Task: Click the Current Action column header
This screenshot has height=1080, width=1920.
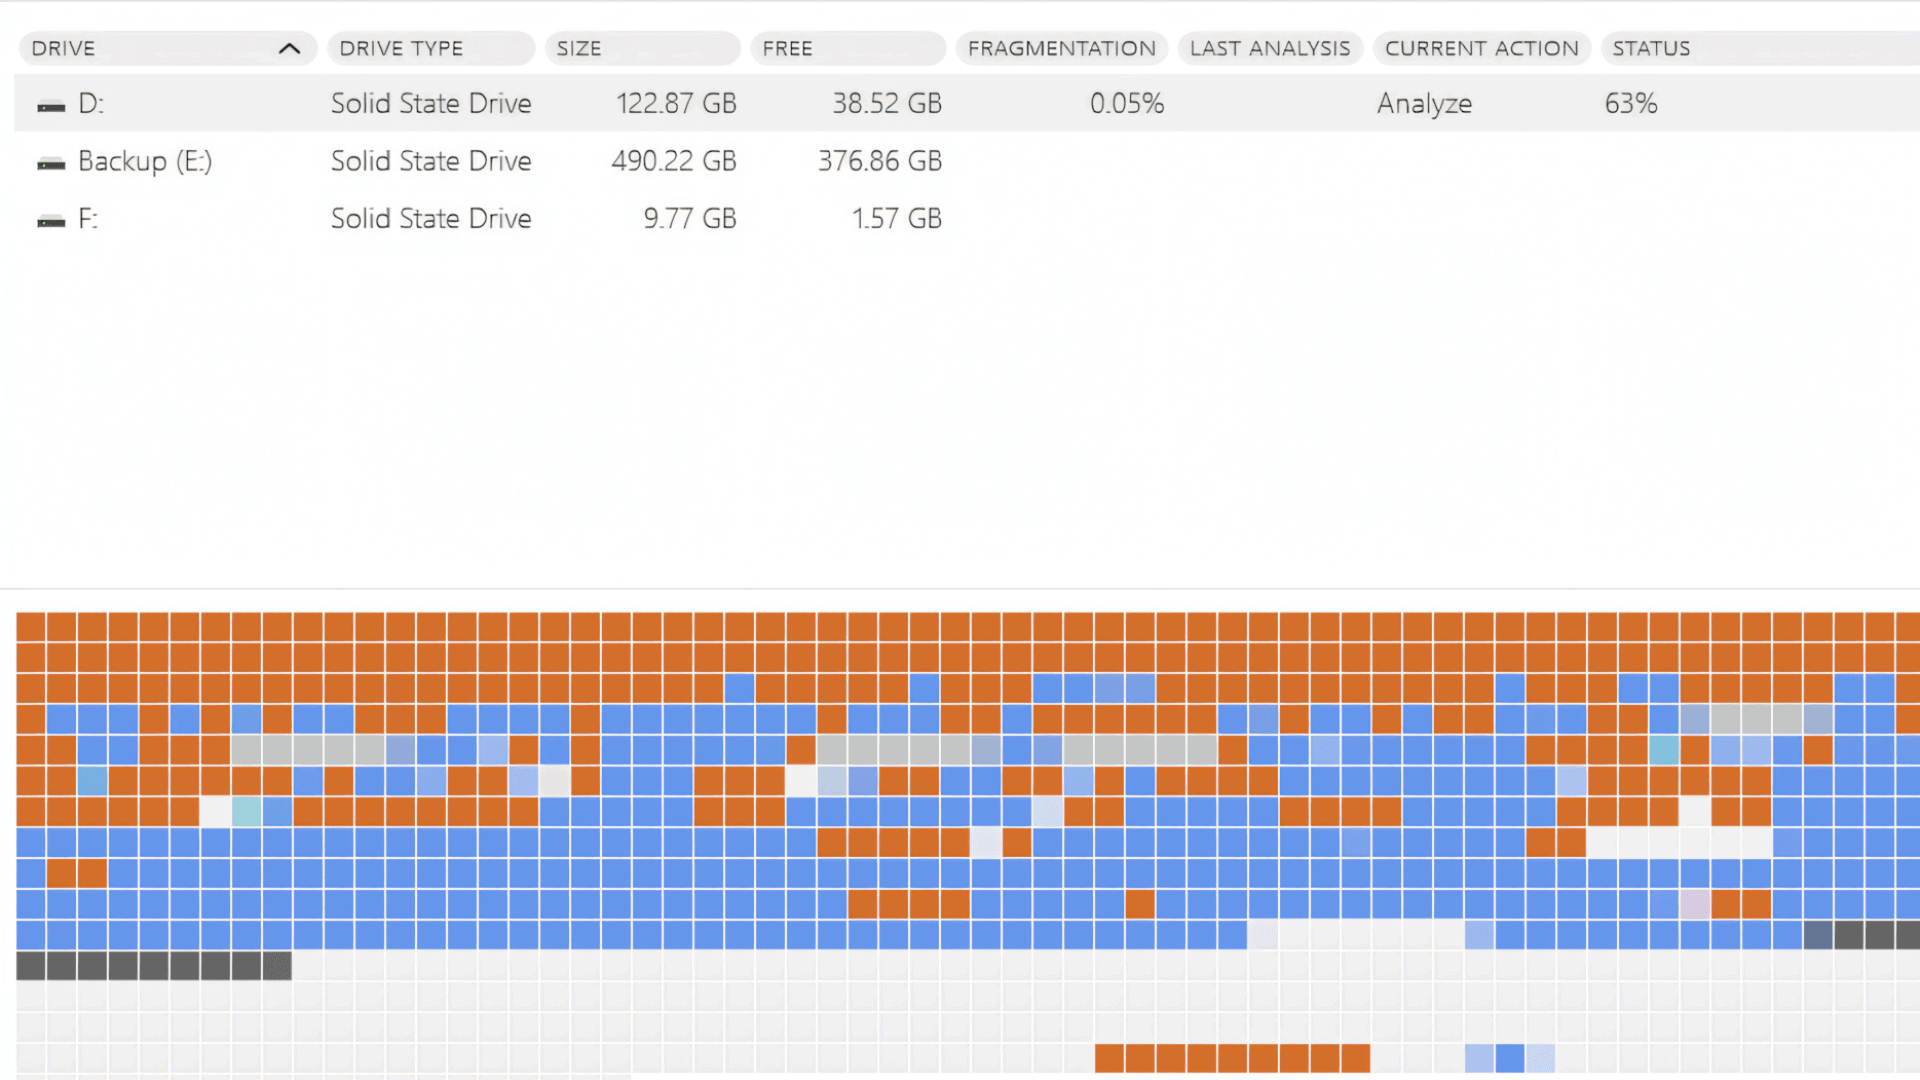Action: 1481,48
